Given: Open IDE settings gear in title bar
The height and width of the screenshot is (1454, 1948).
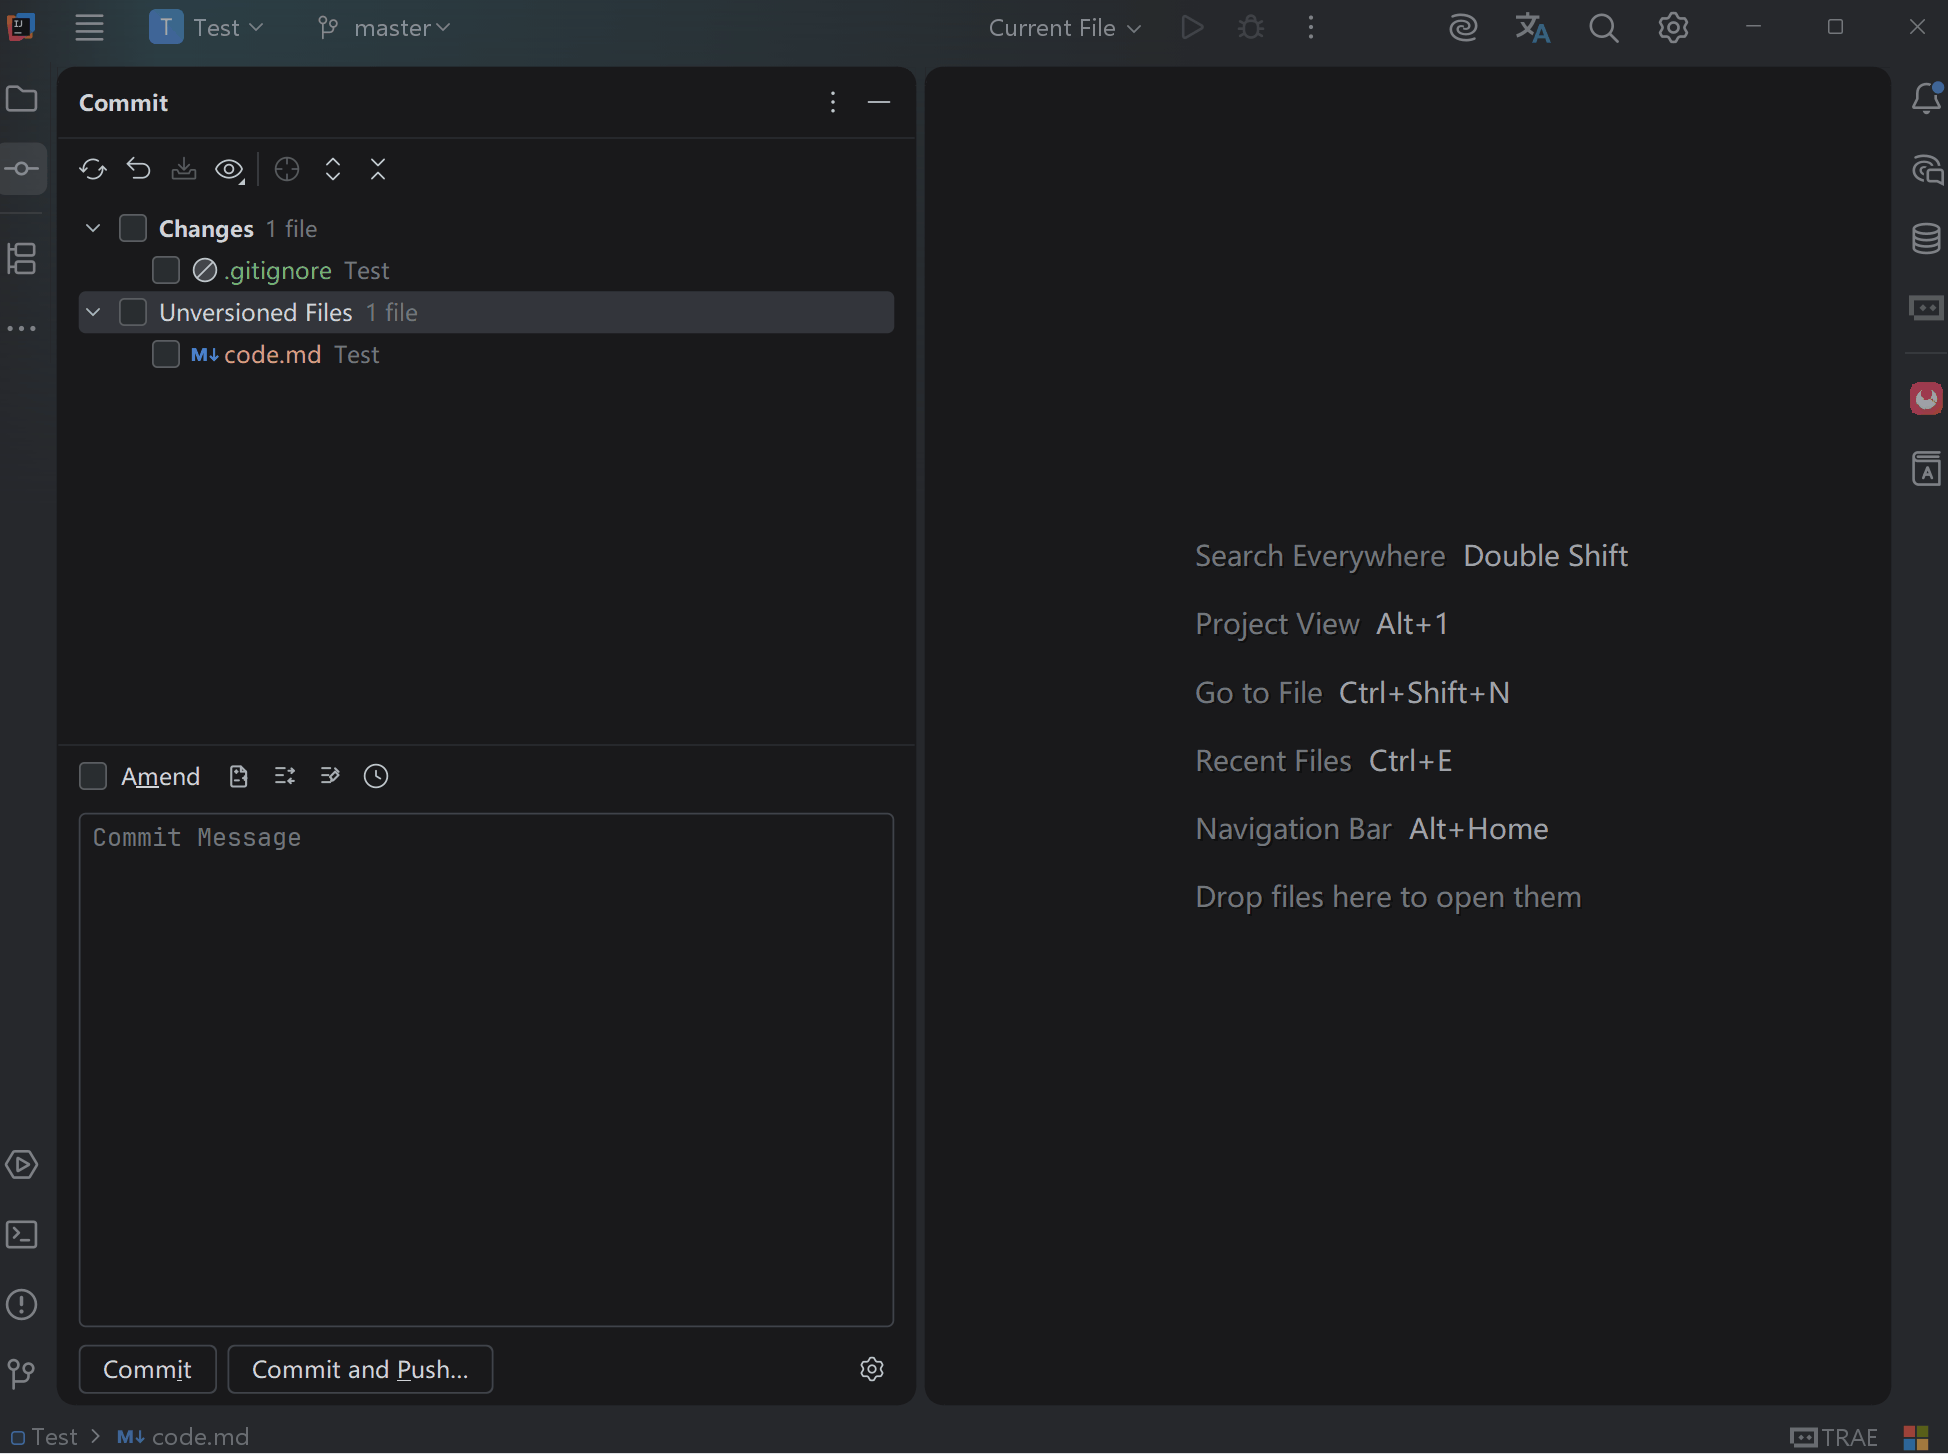Looking at the screenshot, I should click(x=1673, y=28).
